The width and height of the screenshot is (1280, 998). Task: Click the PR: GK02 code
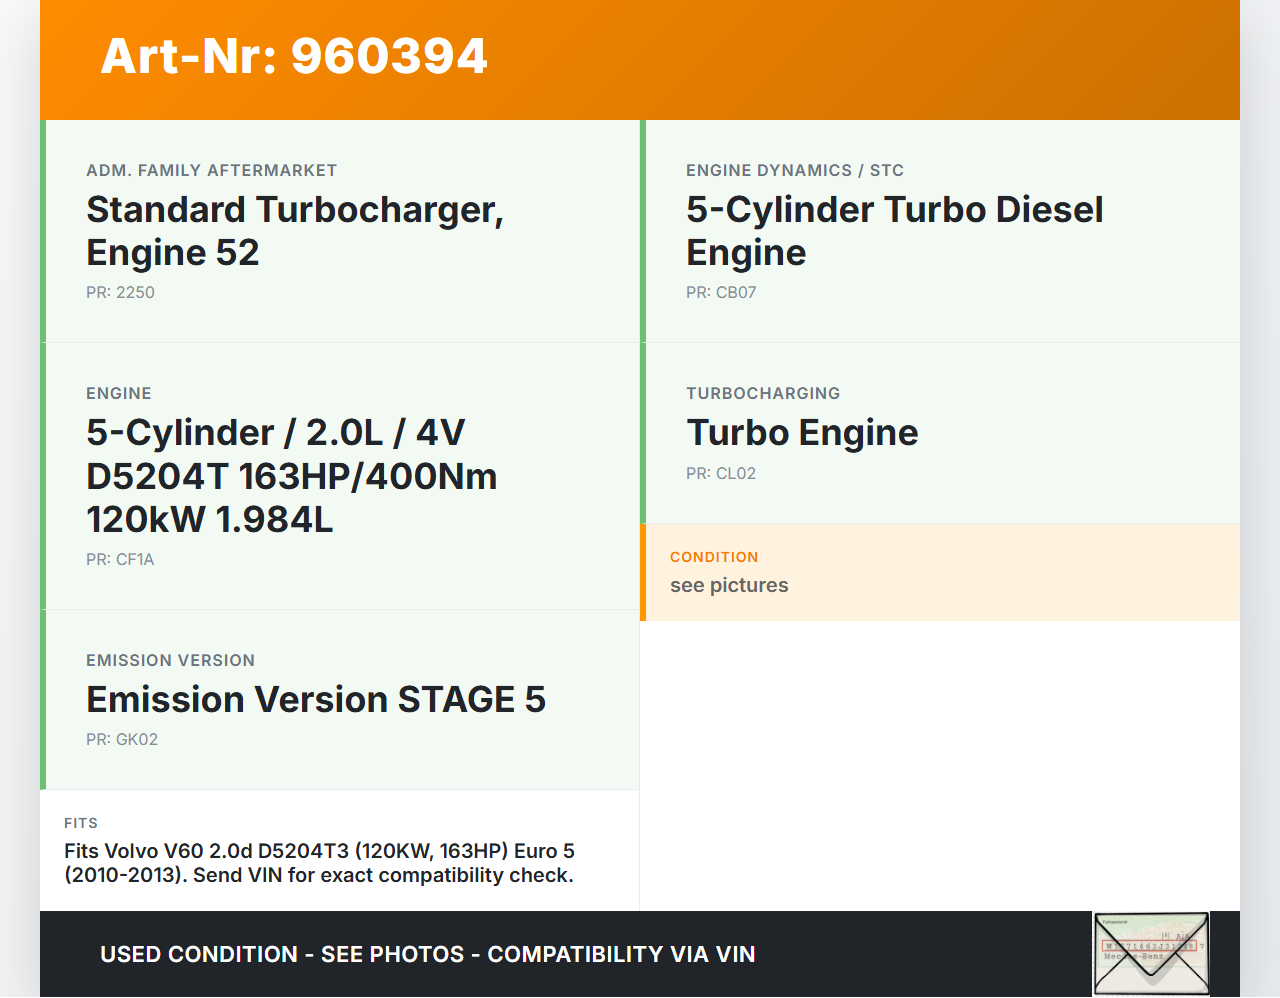[x=121, y=740]
